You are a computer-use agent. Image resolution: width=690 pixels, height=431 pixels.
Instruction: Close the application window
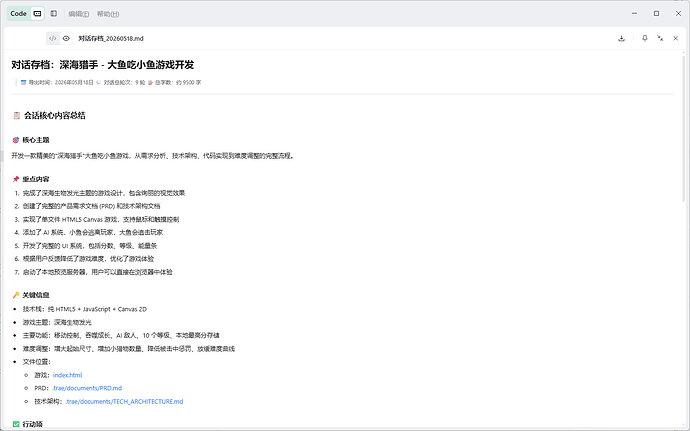[x=678, y=14]
